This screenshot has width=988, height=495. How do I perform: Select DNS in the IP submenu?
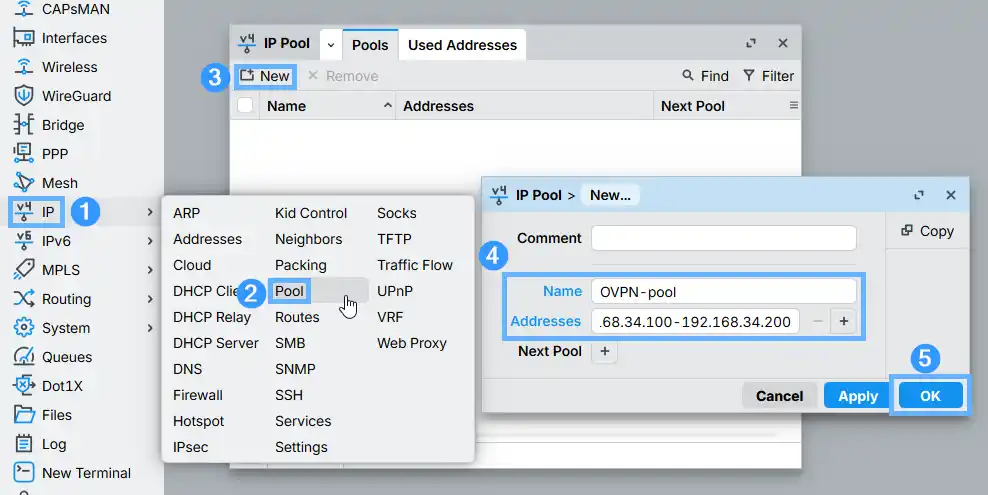click(x=187, y=369)
